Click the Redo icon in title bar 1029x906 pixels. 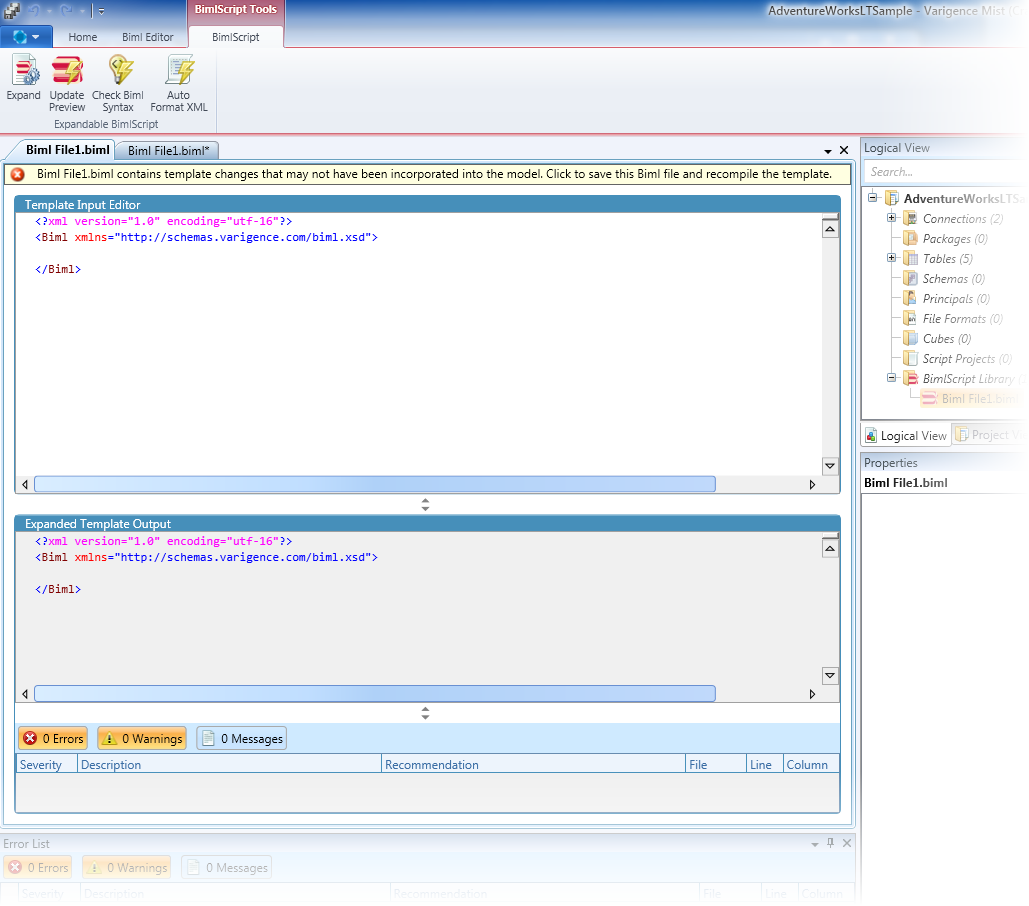click(x=66, y=11)
